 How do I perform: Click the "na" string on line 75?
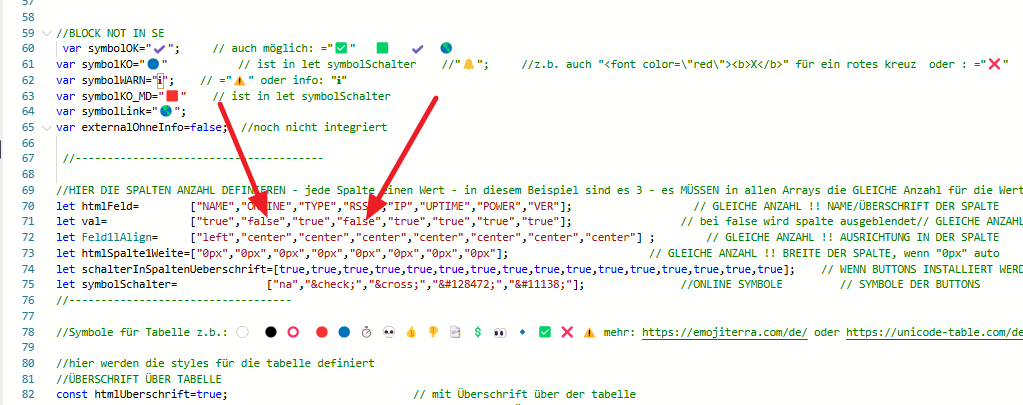[285, 284]
